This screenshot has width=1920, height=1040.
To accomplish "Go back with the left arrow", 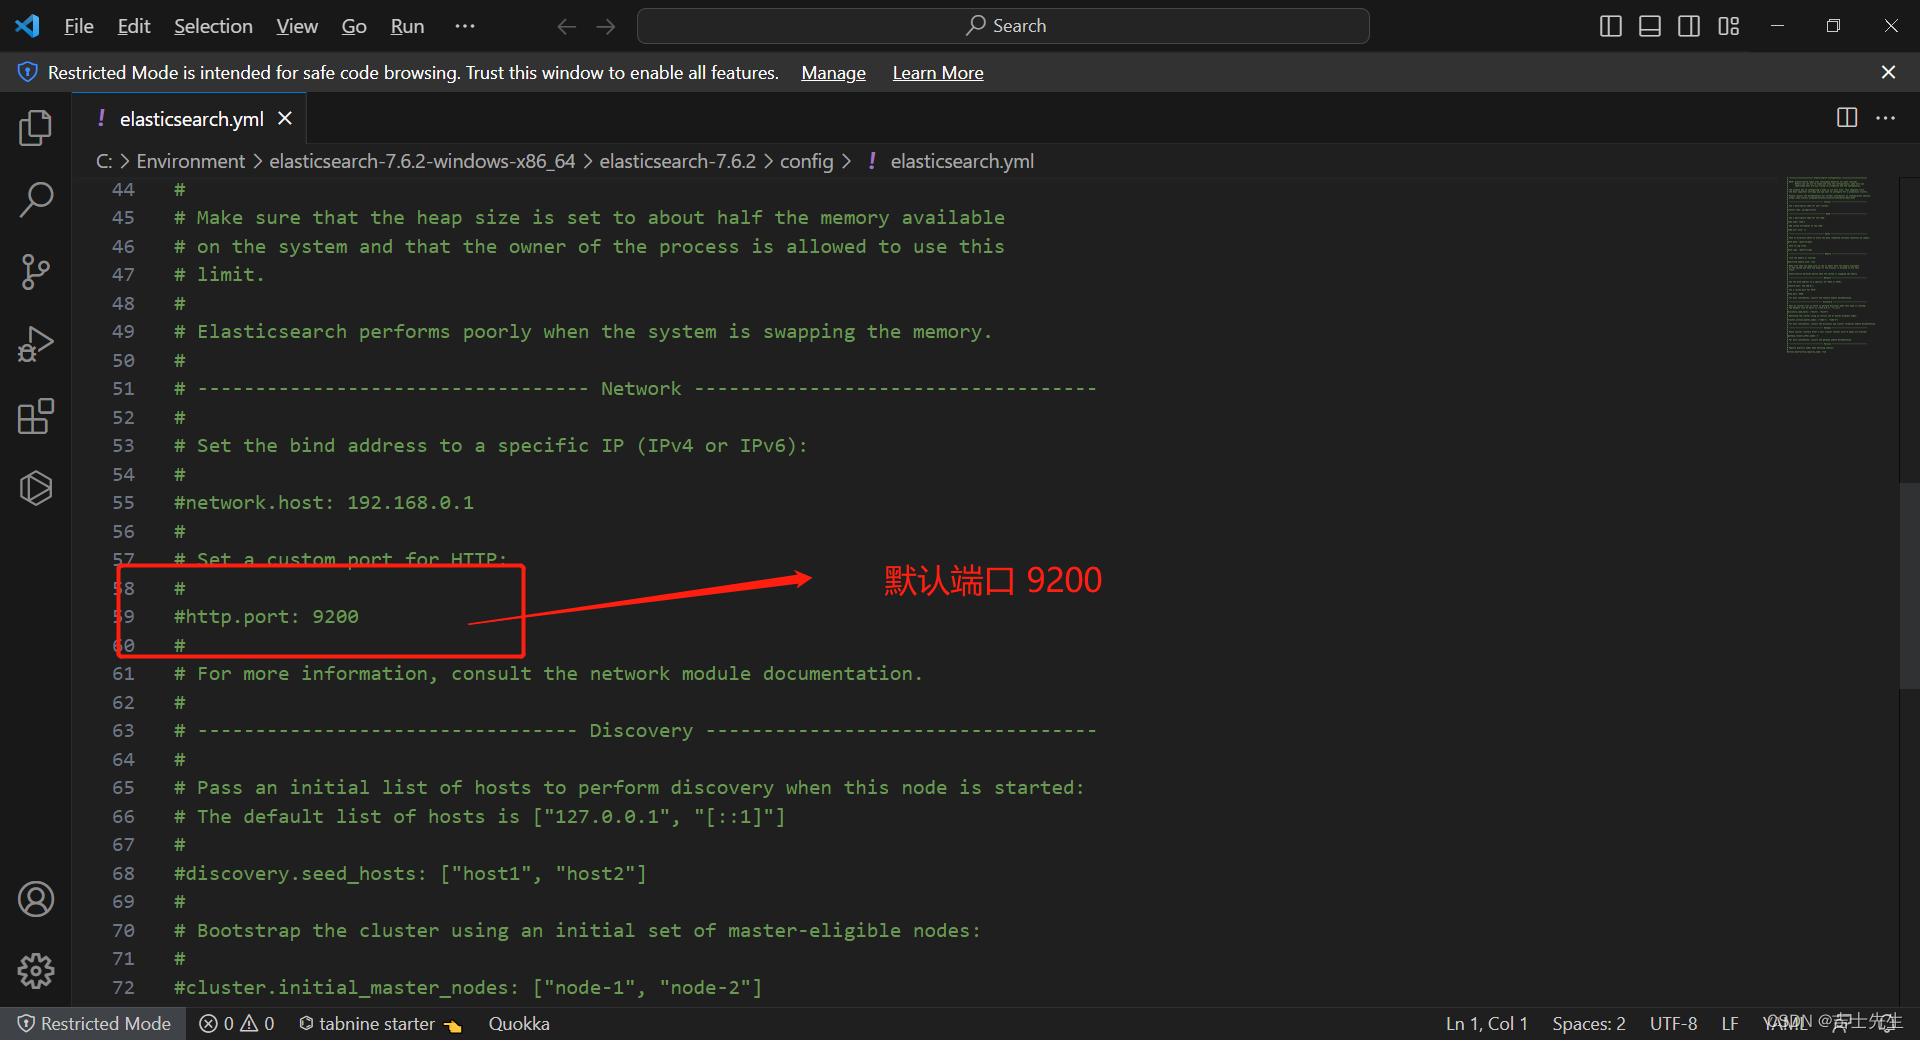I will point(567,27).
